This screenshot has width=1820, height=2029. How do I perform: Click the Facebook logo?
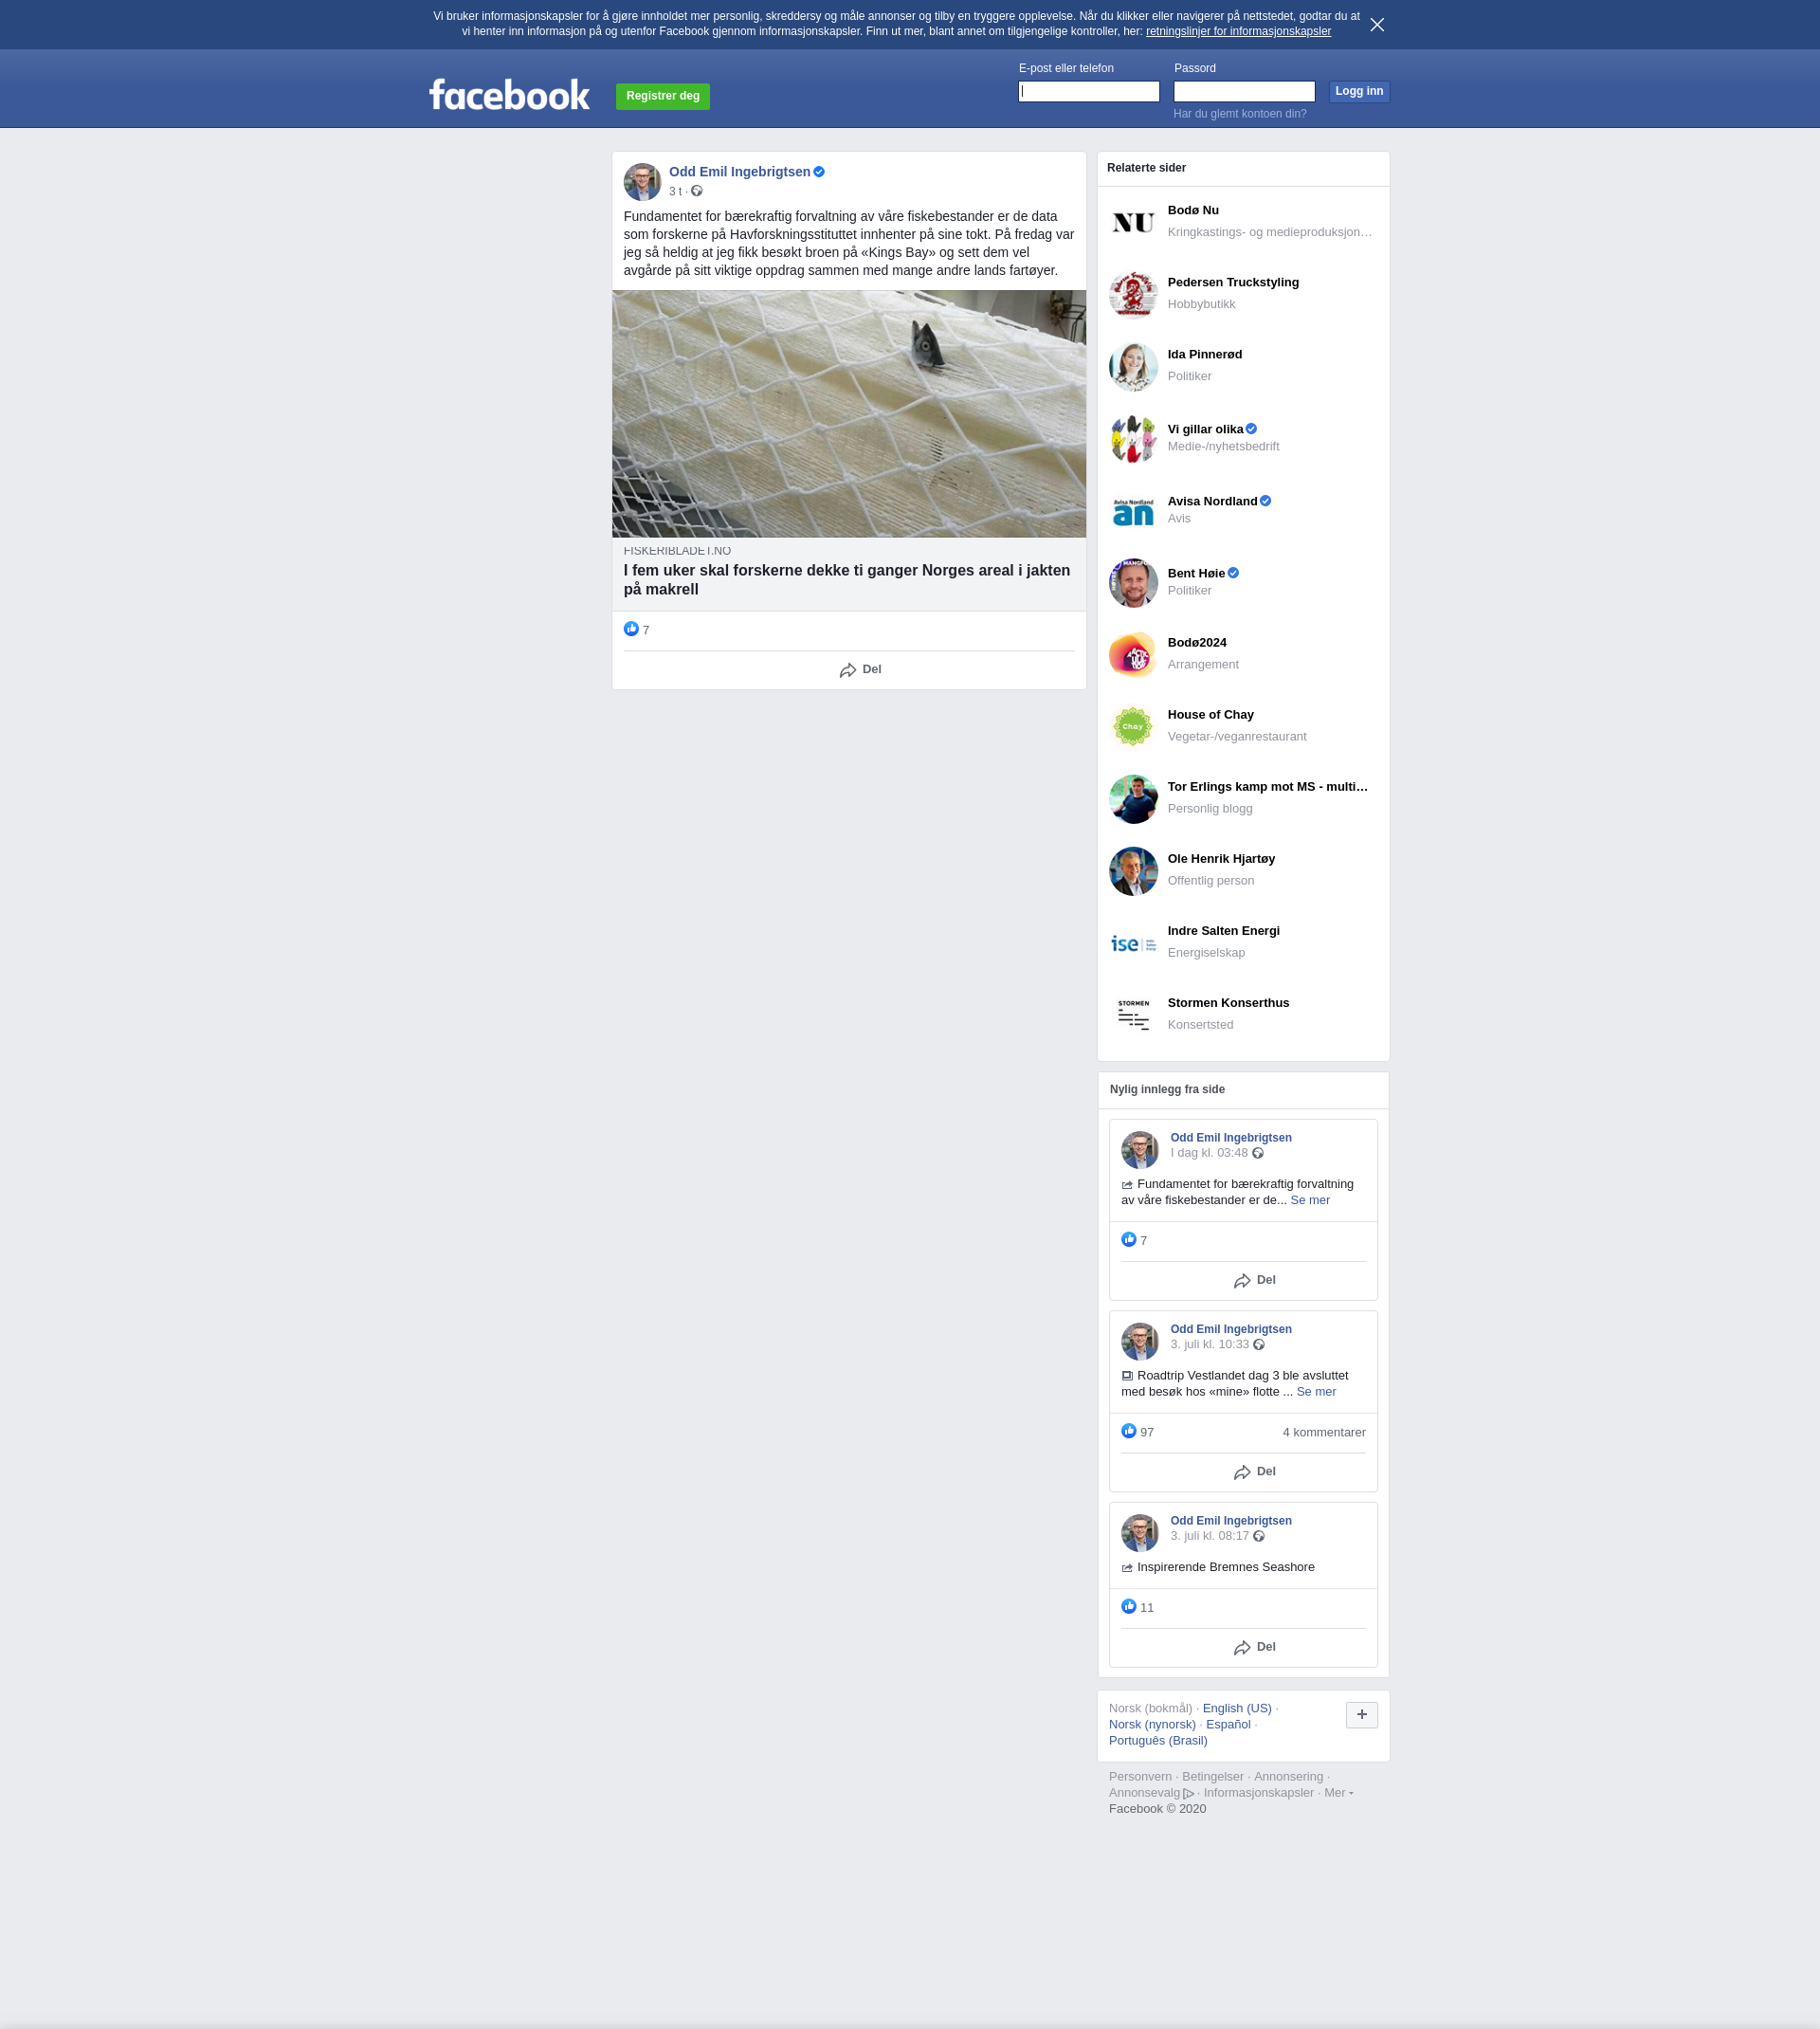(x=509, y=95)
